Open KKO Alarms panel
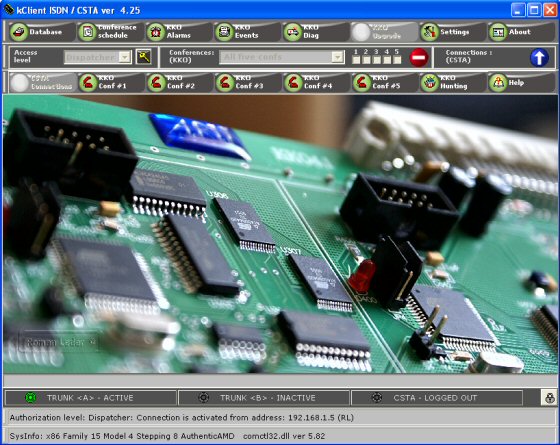This screenshot has height=445, width=560. click(x=178, y=32)
